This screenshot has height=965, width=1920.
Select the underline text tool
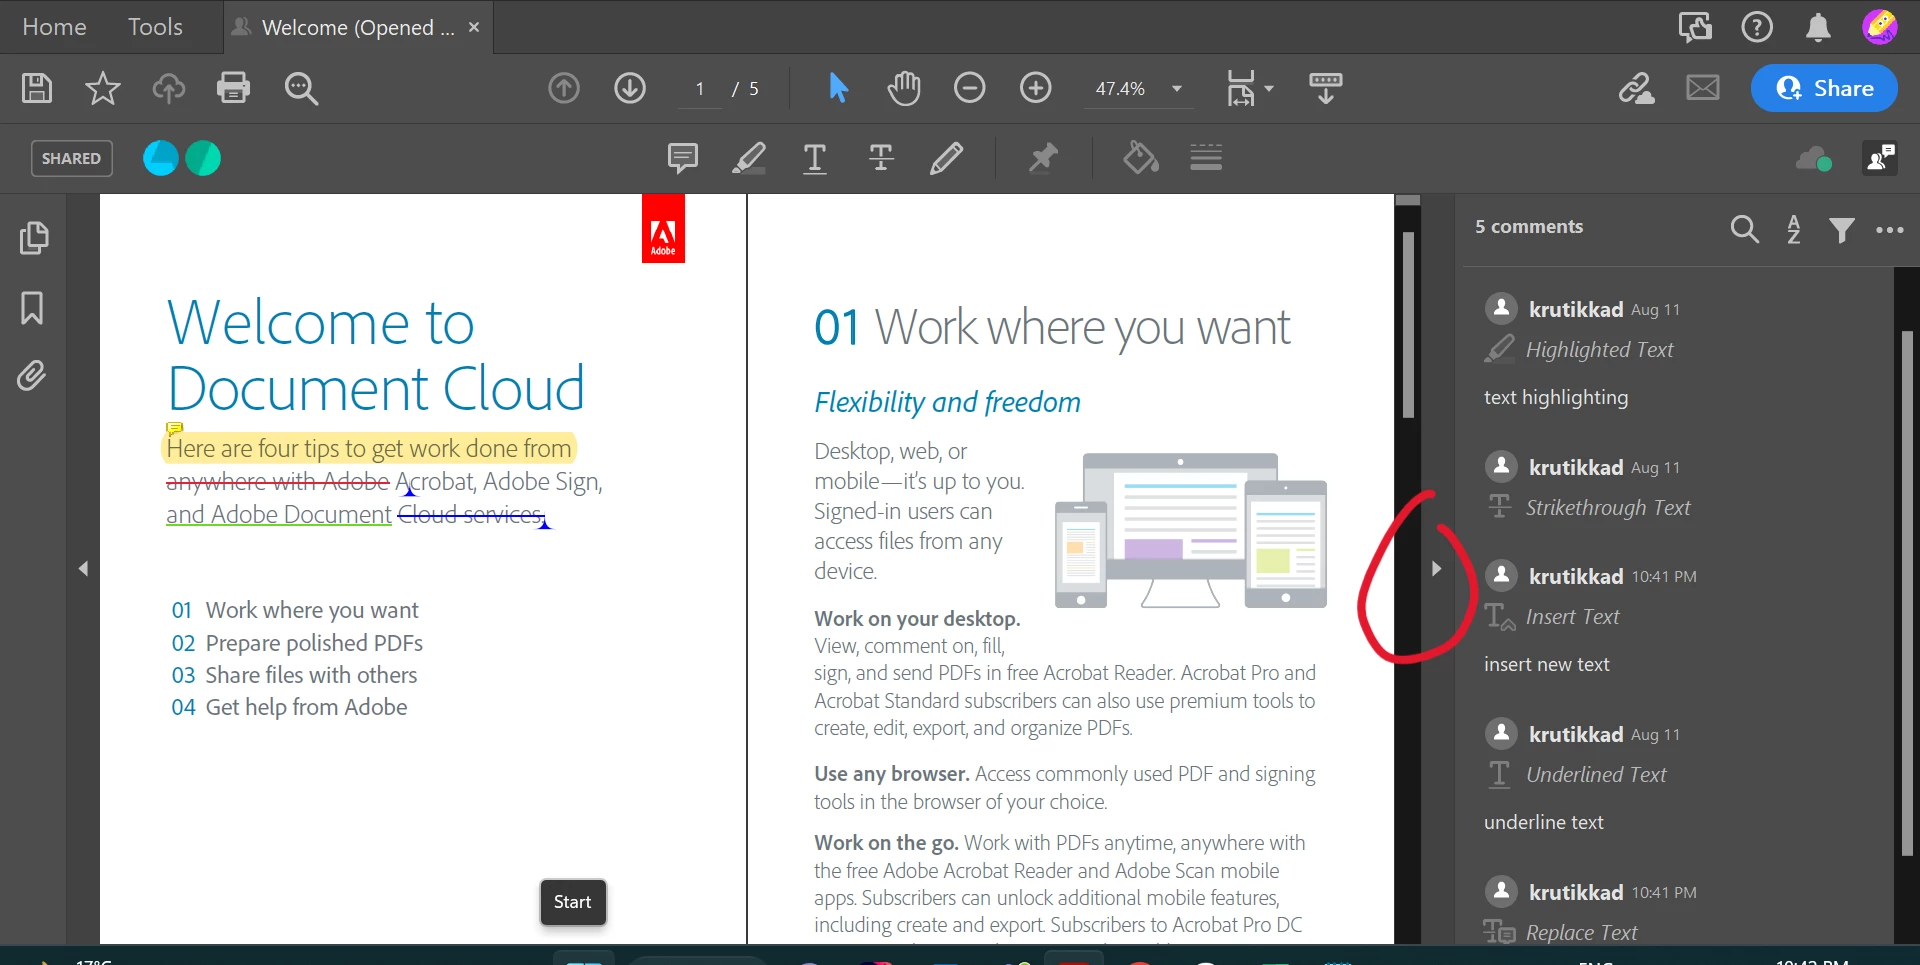(815, 158)
